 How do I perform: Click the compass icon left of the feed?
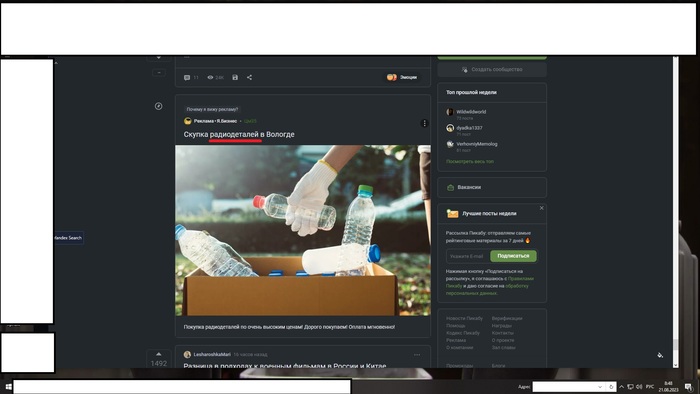[158, 106]
